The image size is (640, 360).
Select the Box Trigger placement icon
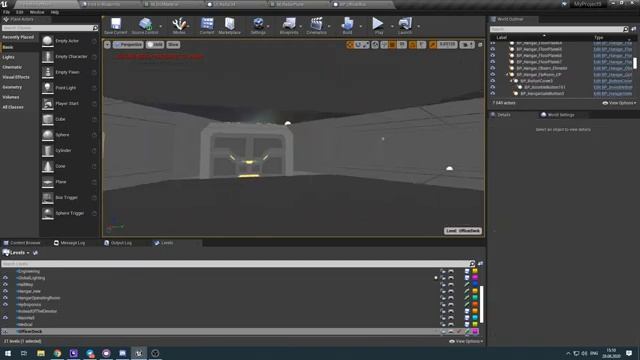coord(48,198)
